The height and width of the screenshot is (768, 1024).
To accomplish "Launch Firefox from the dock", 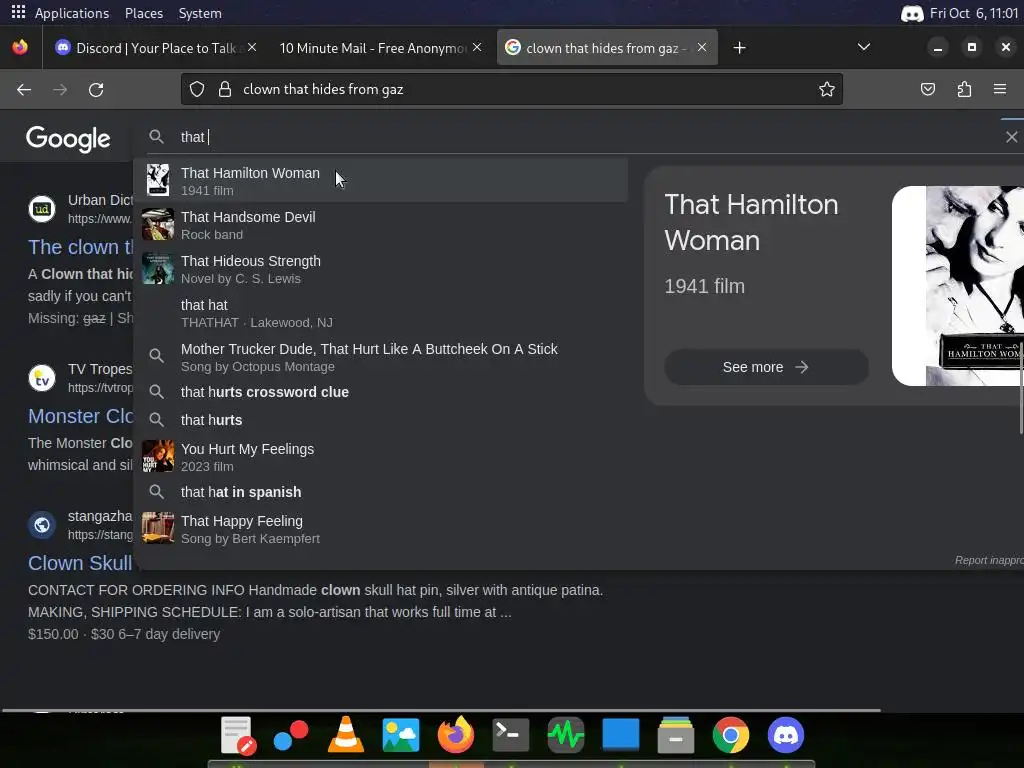I will [456, 735].
